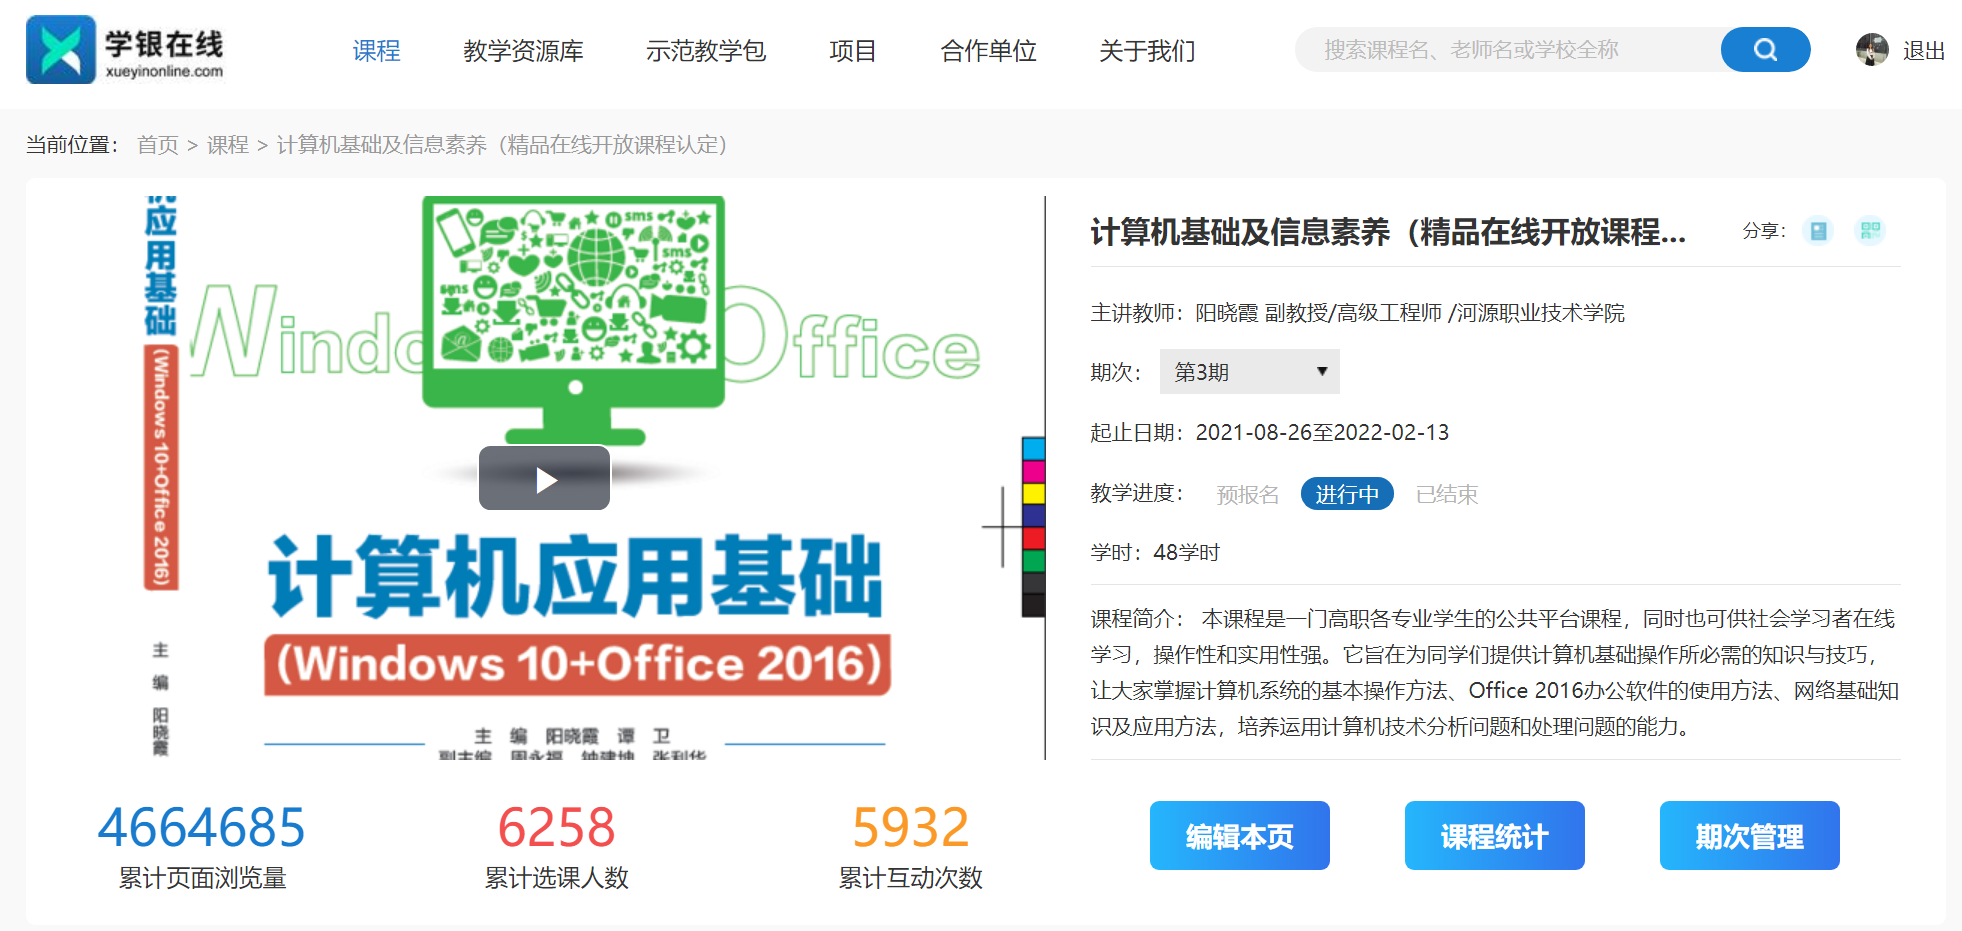Image resolution: width=1962 pixels, height=931 pixels.
Task: Click the interaction count 5932
Action: coord(910,827)
